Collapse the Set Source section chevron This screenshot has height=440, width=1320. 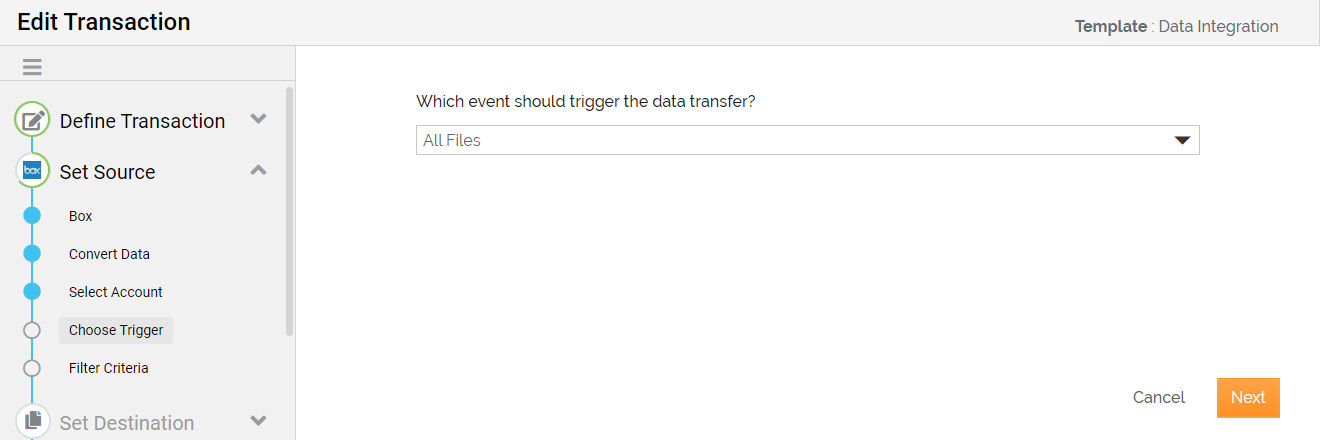[x=258, y=170]
